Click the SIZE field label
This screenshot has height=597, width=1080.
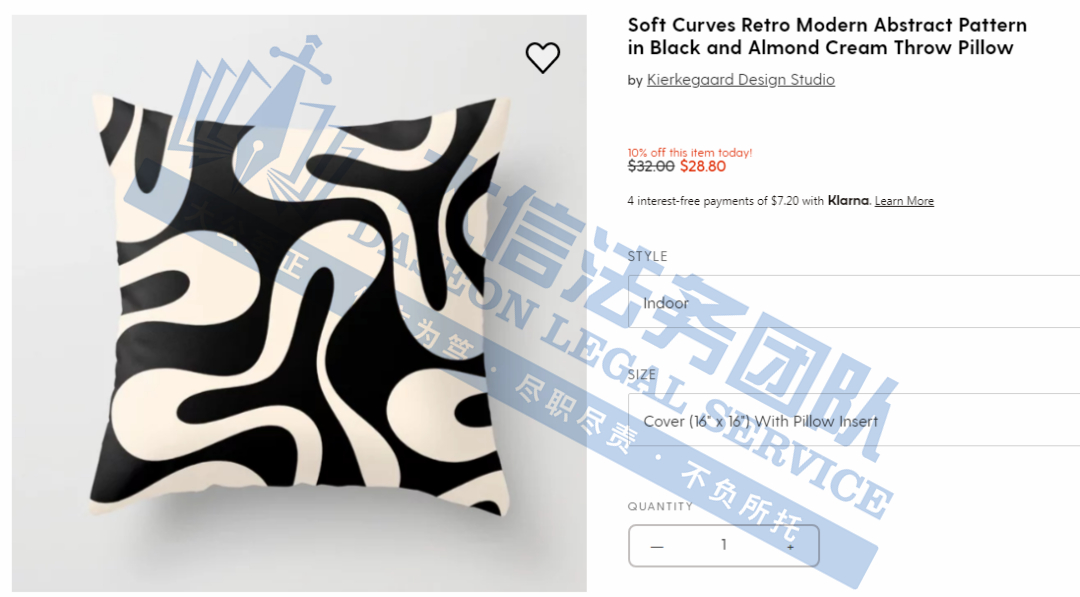(x=641, y=375)
